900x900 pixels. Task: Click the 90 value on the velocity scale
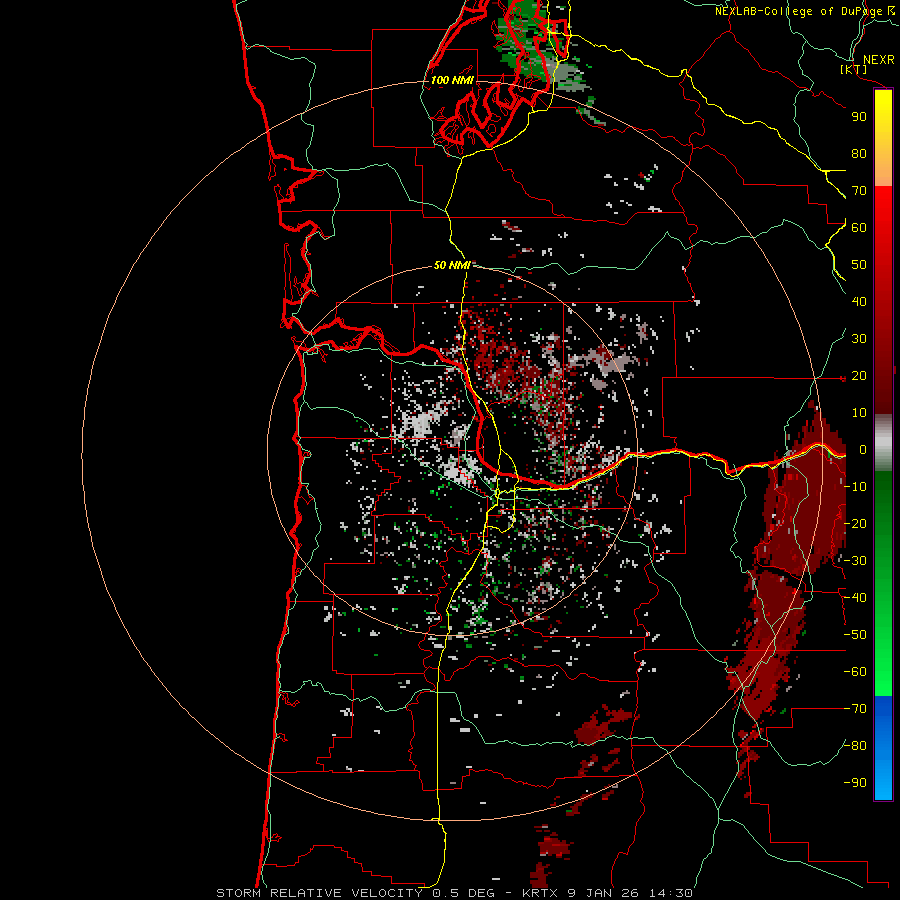(x=859, y=117)
